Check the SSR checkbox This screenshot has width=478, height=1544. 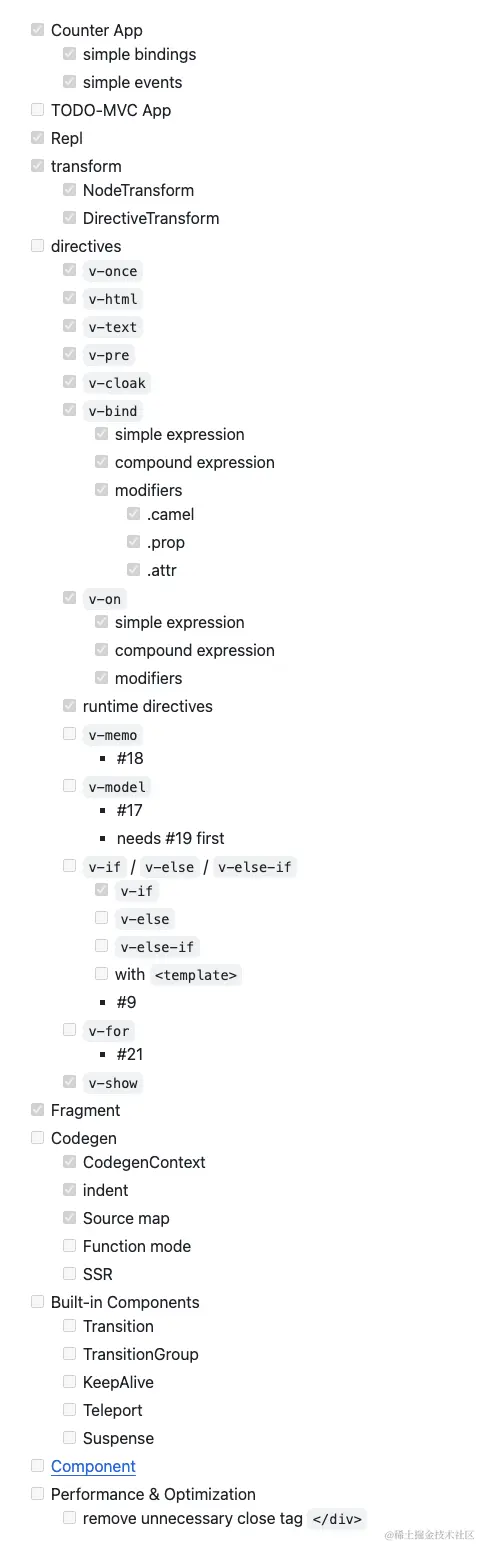(69, 1273)
